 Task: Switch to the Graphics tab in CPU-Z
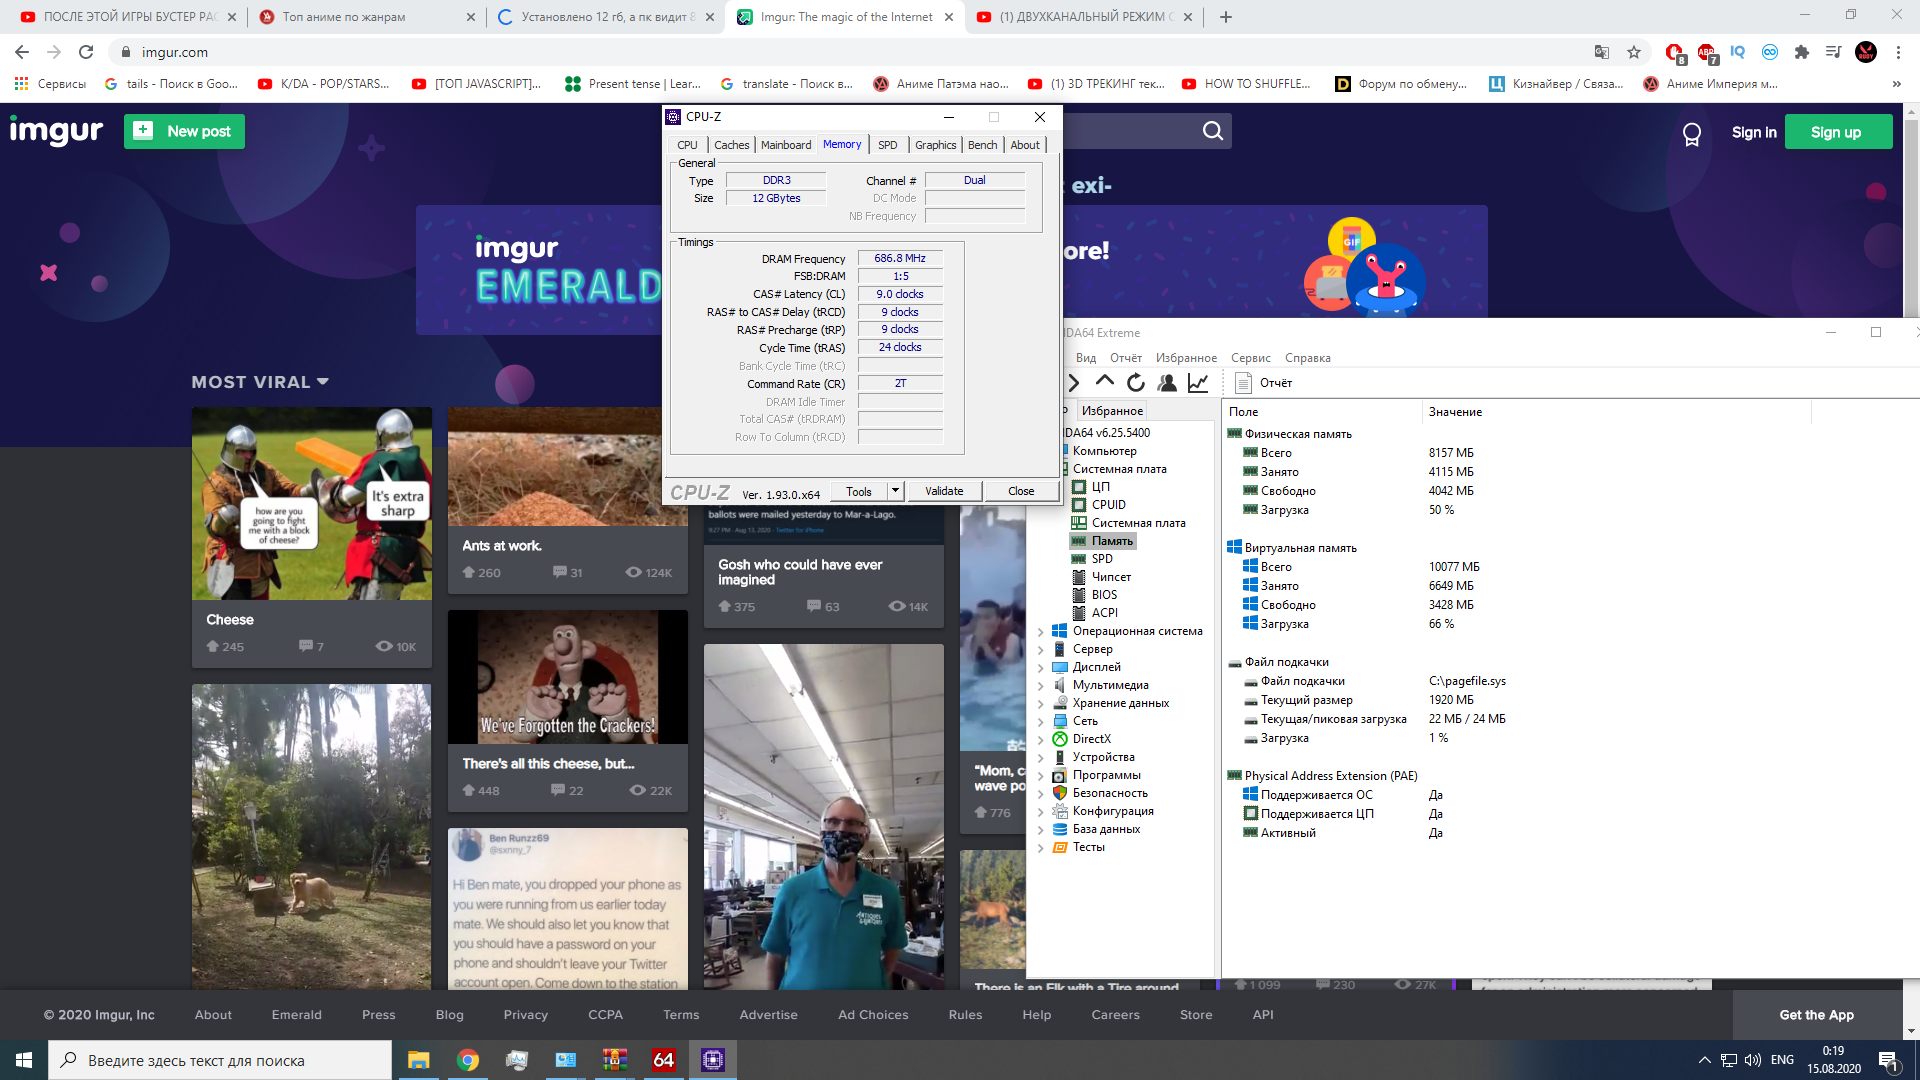(x=935, y=145)
